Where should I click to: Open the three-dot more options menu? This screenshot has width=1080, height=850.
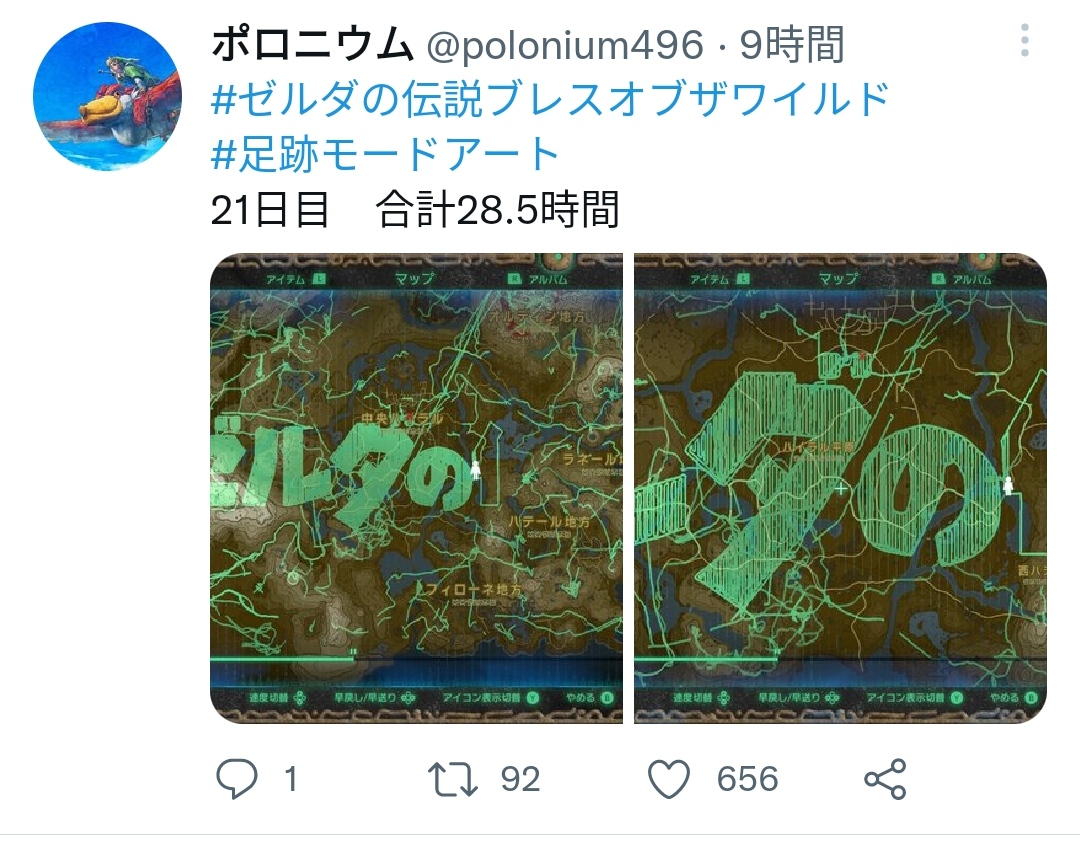point(1025,40)
